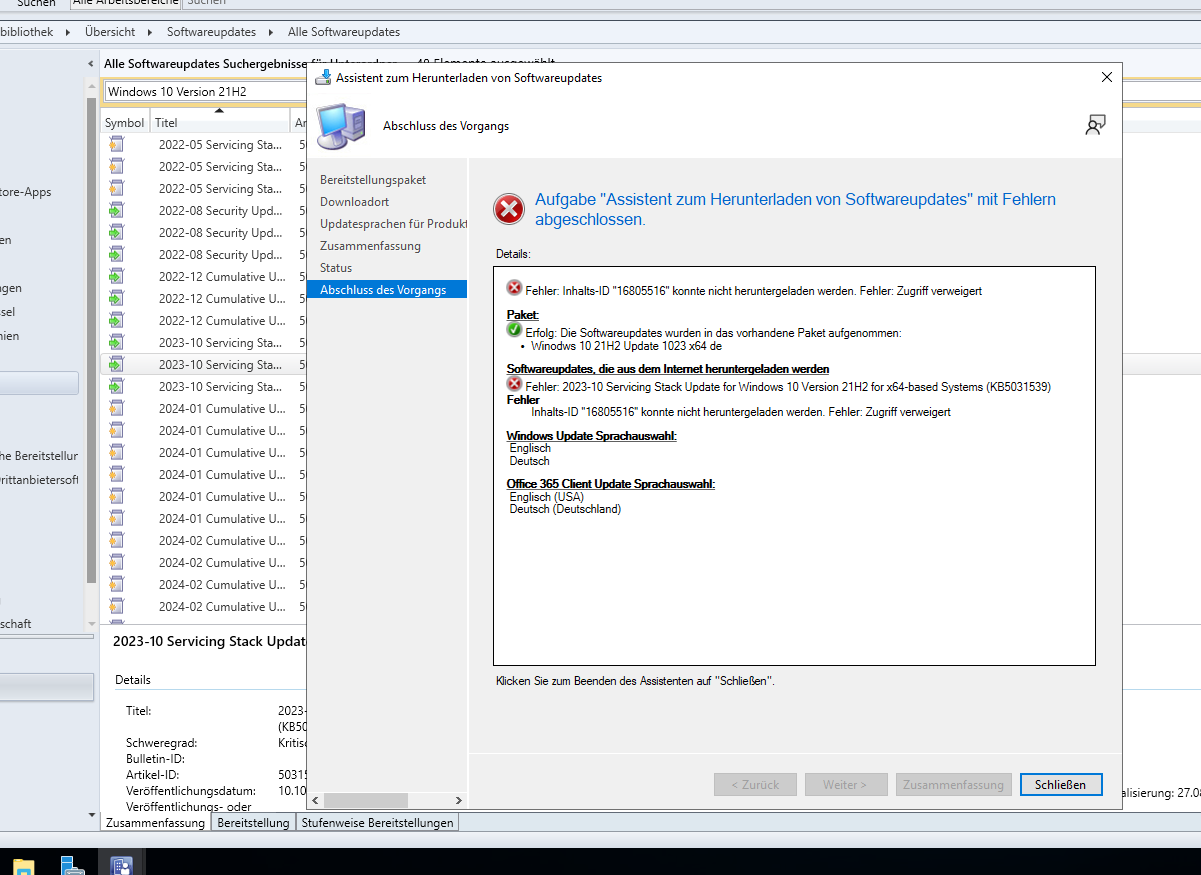Image resolution: width=1201 pixels, height=875 pixels.
Task: Click the red error icon next to Inhalts-ID message
Action: coord(513,290)
